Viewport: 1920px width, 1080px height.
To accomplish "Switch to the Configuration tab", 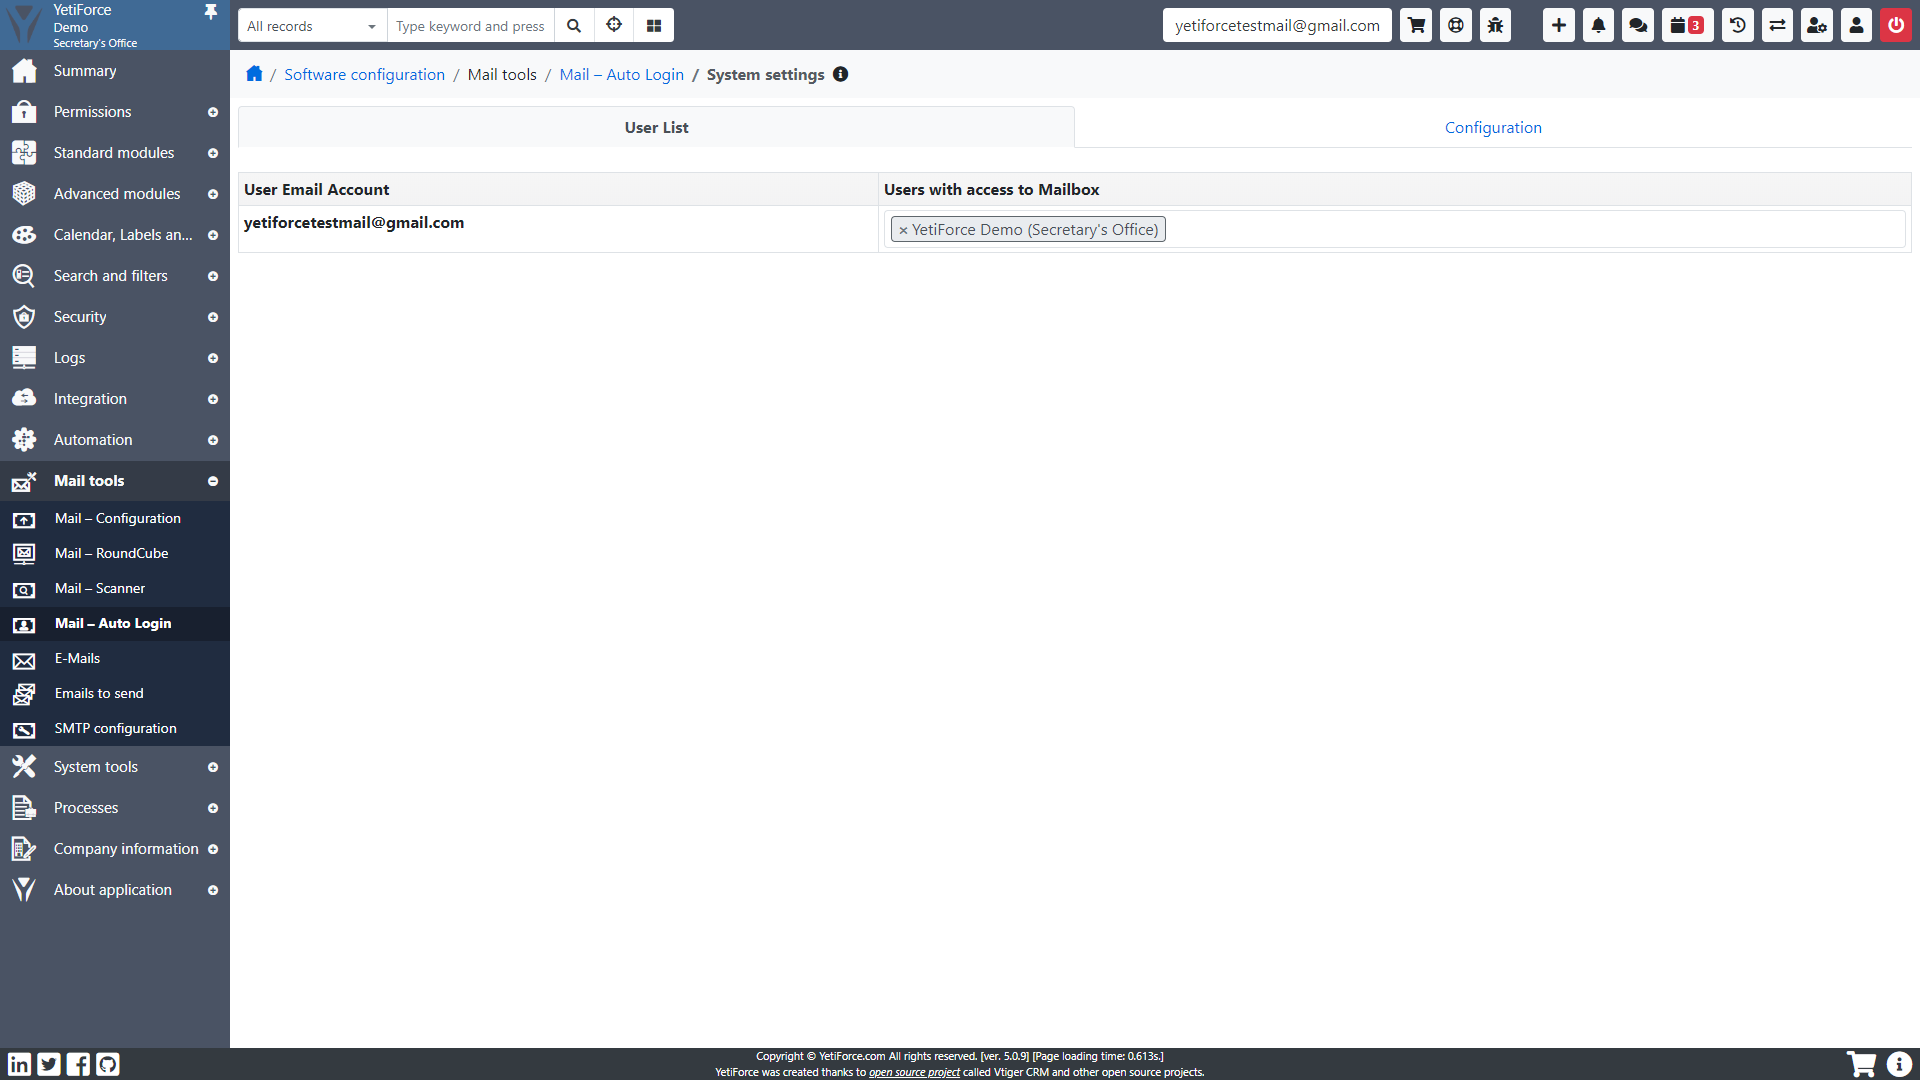I will pos(1493,127).
